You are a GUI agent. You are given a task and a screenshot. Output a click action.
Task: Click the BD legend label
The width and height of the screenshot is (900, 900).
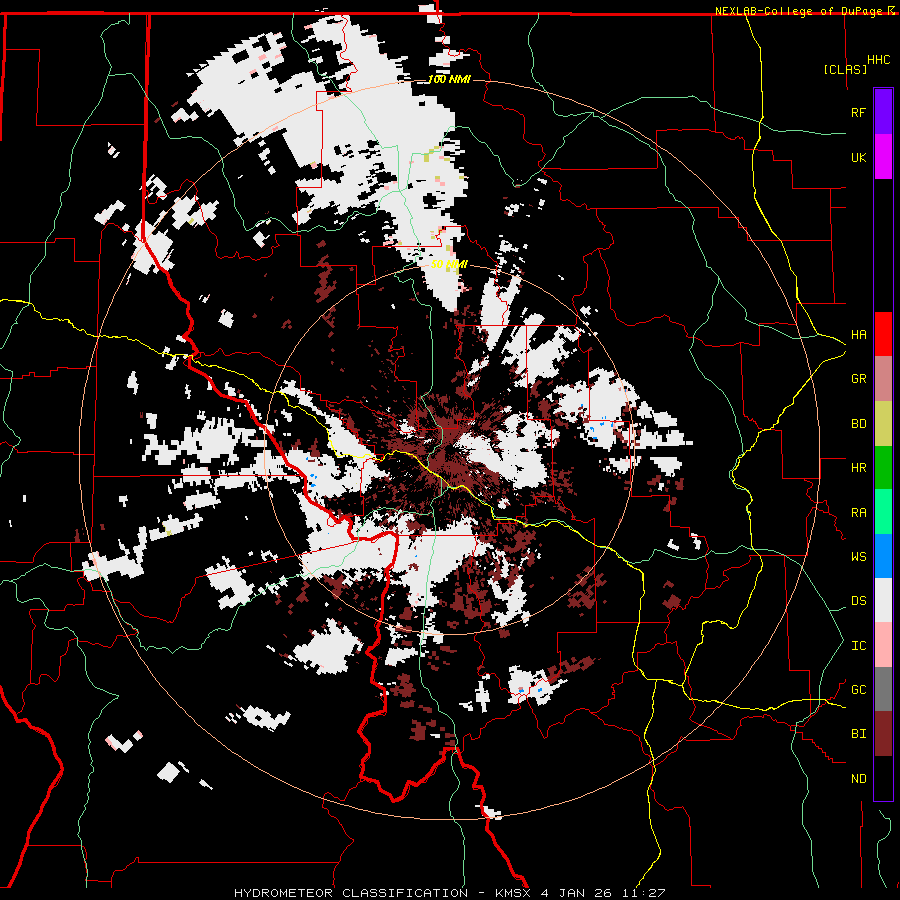click(x=858, y=424)
